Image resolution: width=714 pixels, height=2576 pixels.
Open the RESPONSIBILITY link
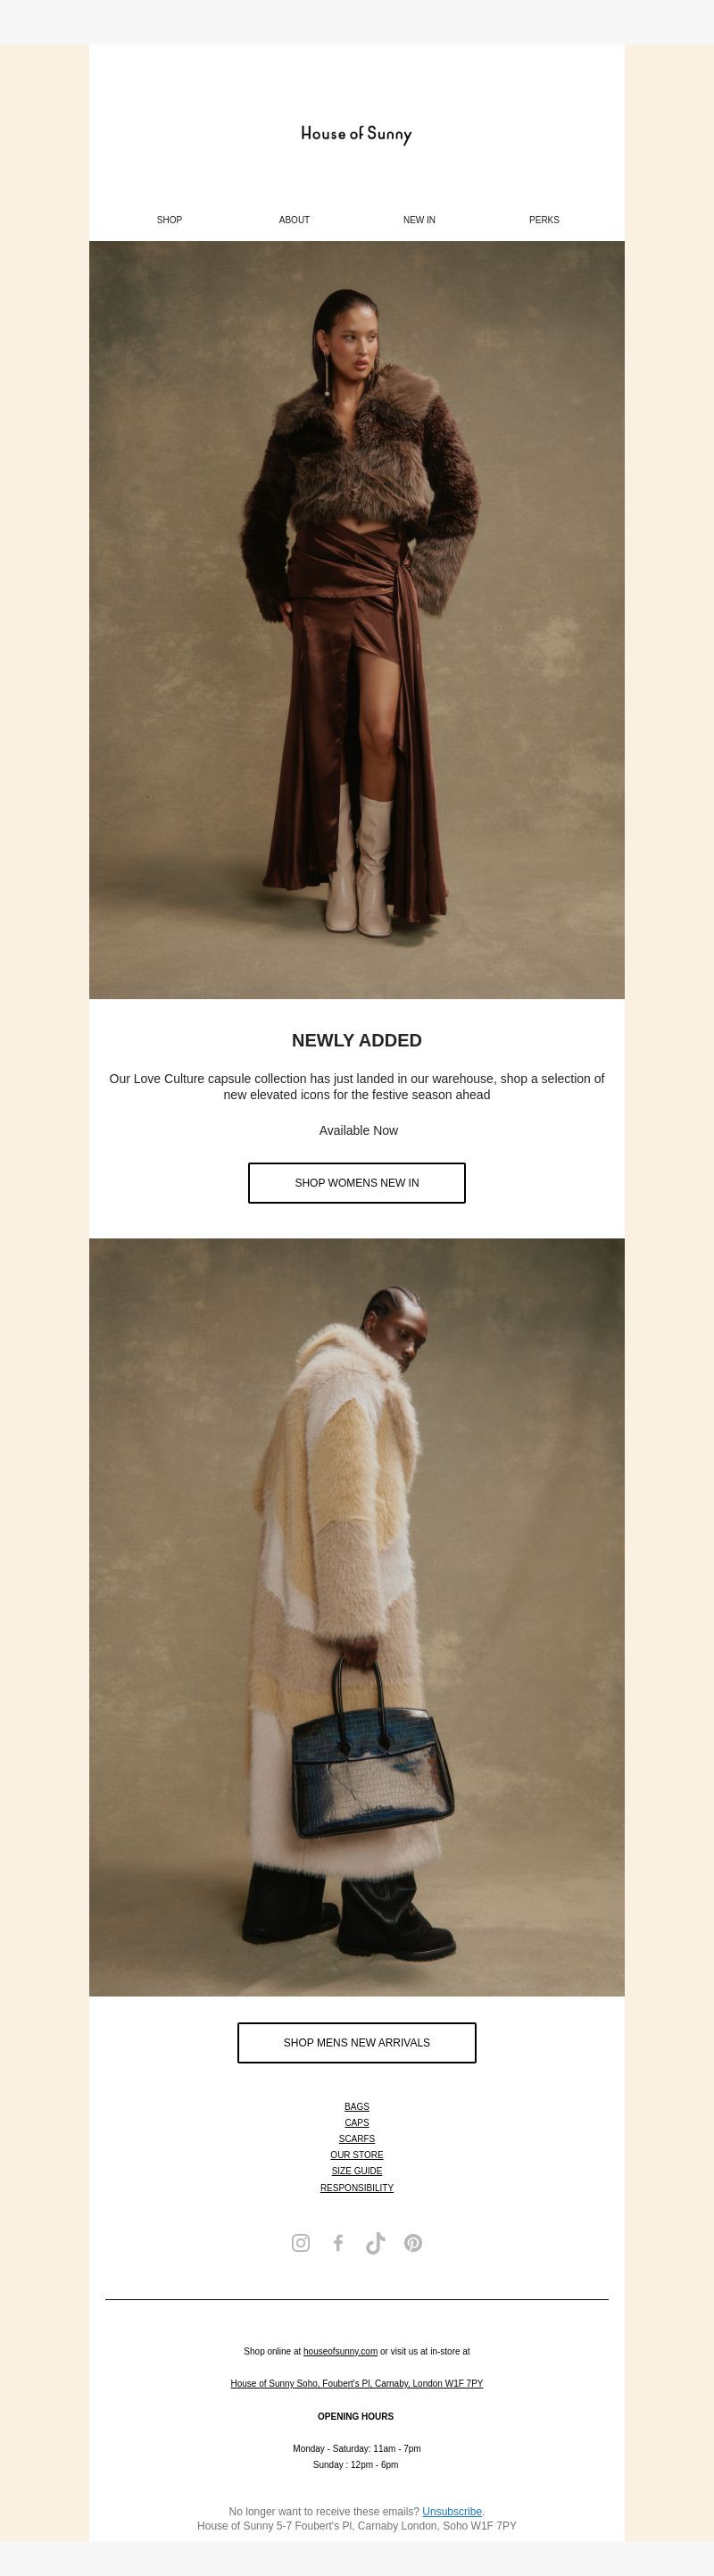click(x=357, y=2187)
